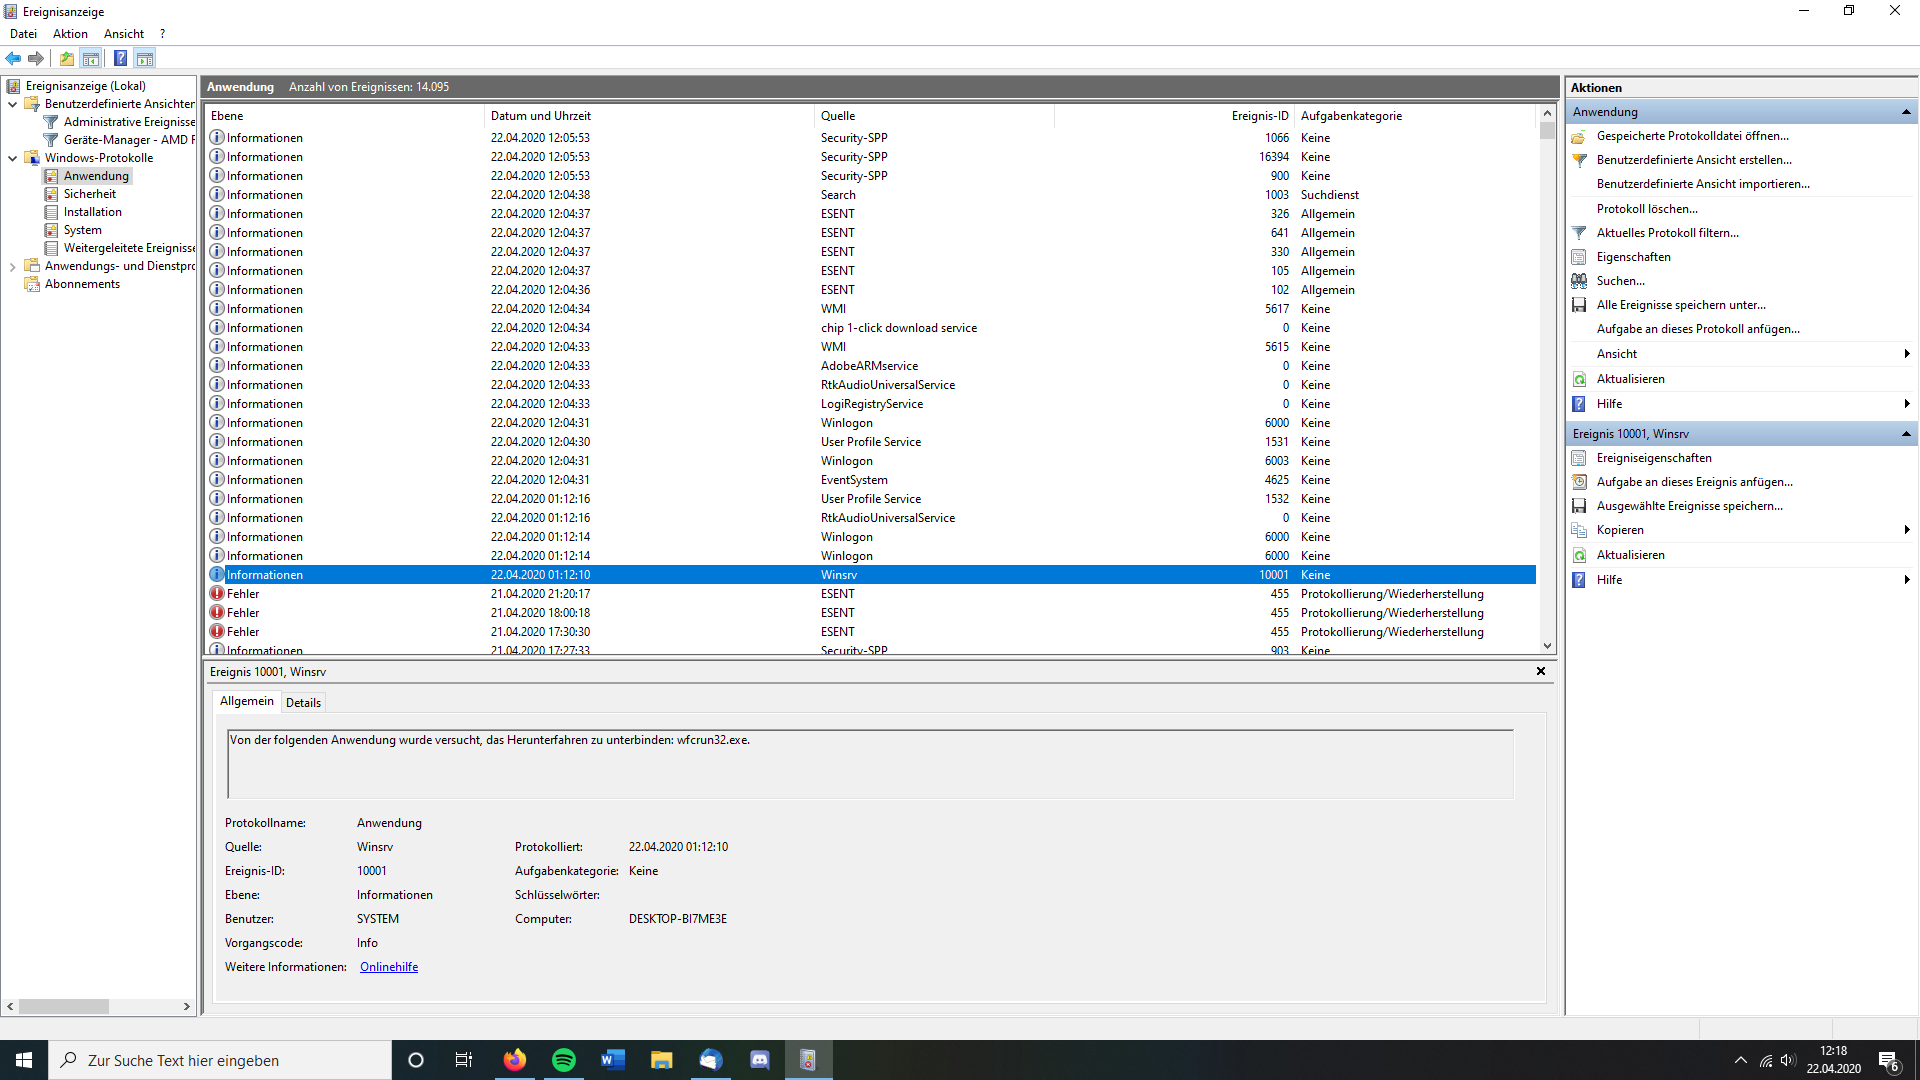Open the Suchen... binoculars action
Viewport: 1920px width, 1080px height.
pyautogui.click(x=1619, y=281)
